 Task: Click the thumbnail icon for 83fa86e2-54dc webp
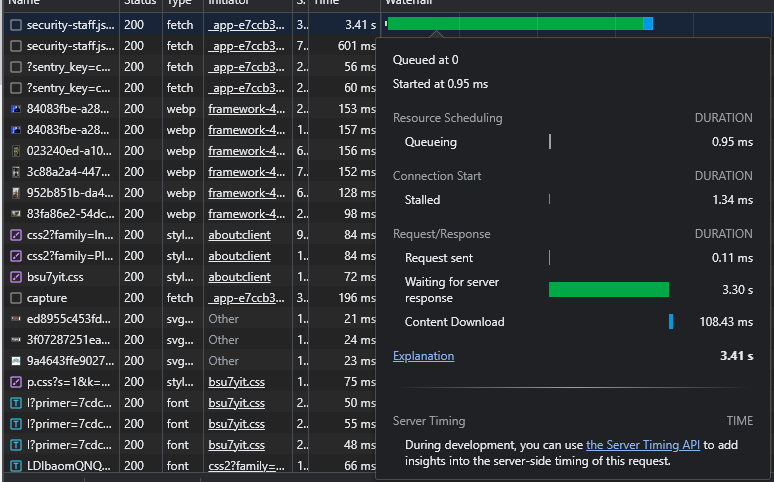[x=15, y=214]
